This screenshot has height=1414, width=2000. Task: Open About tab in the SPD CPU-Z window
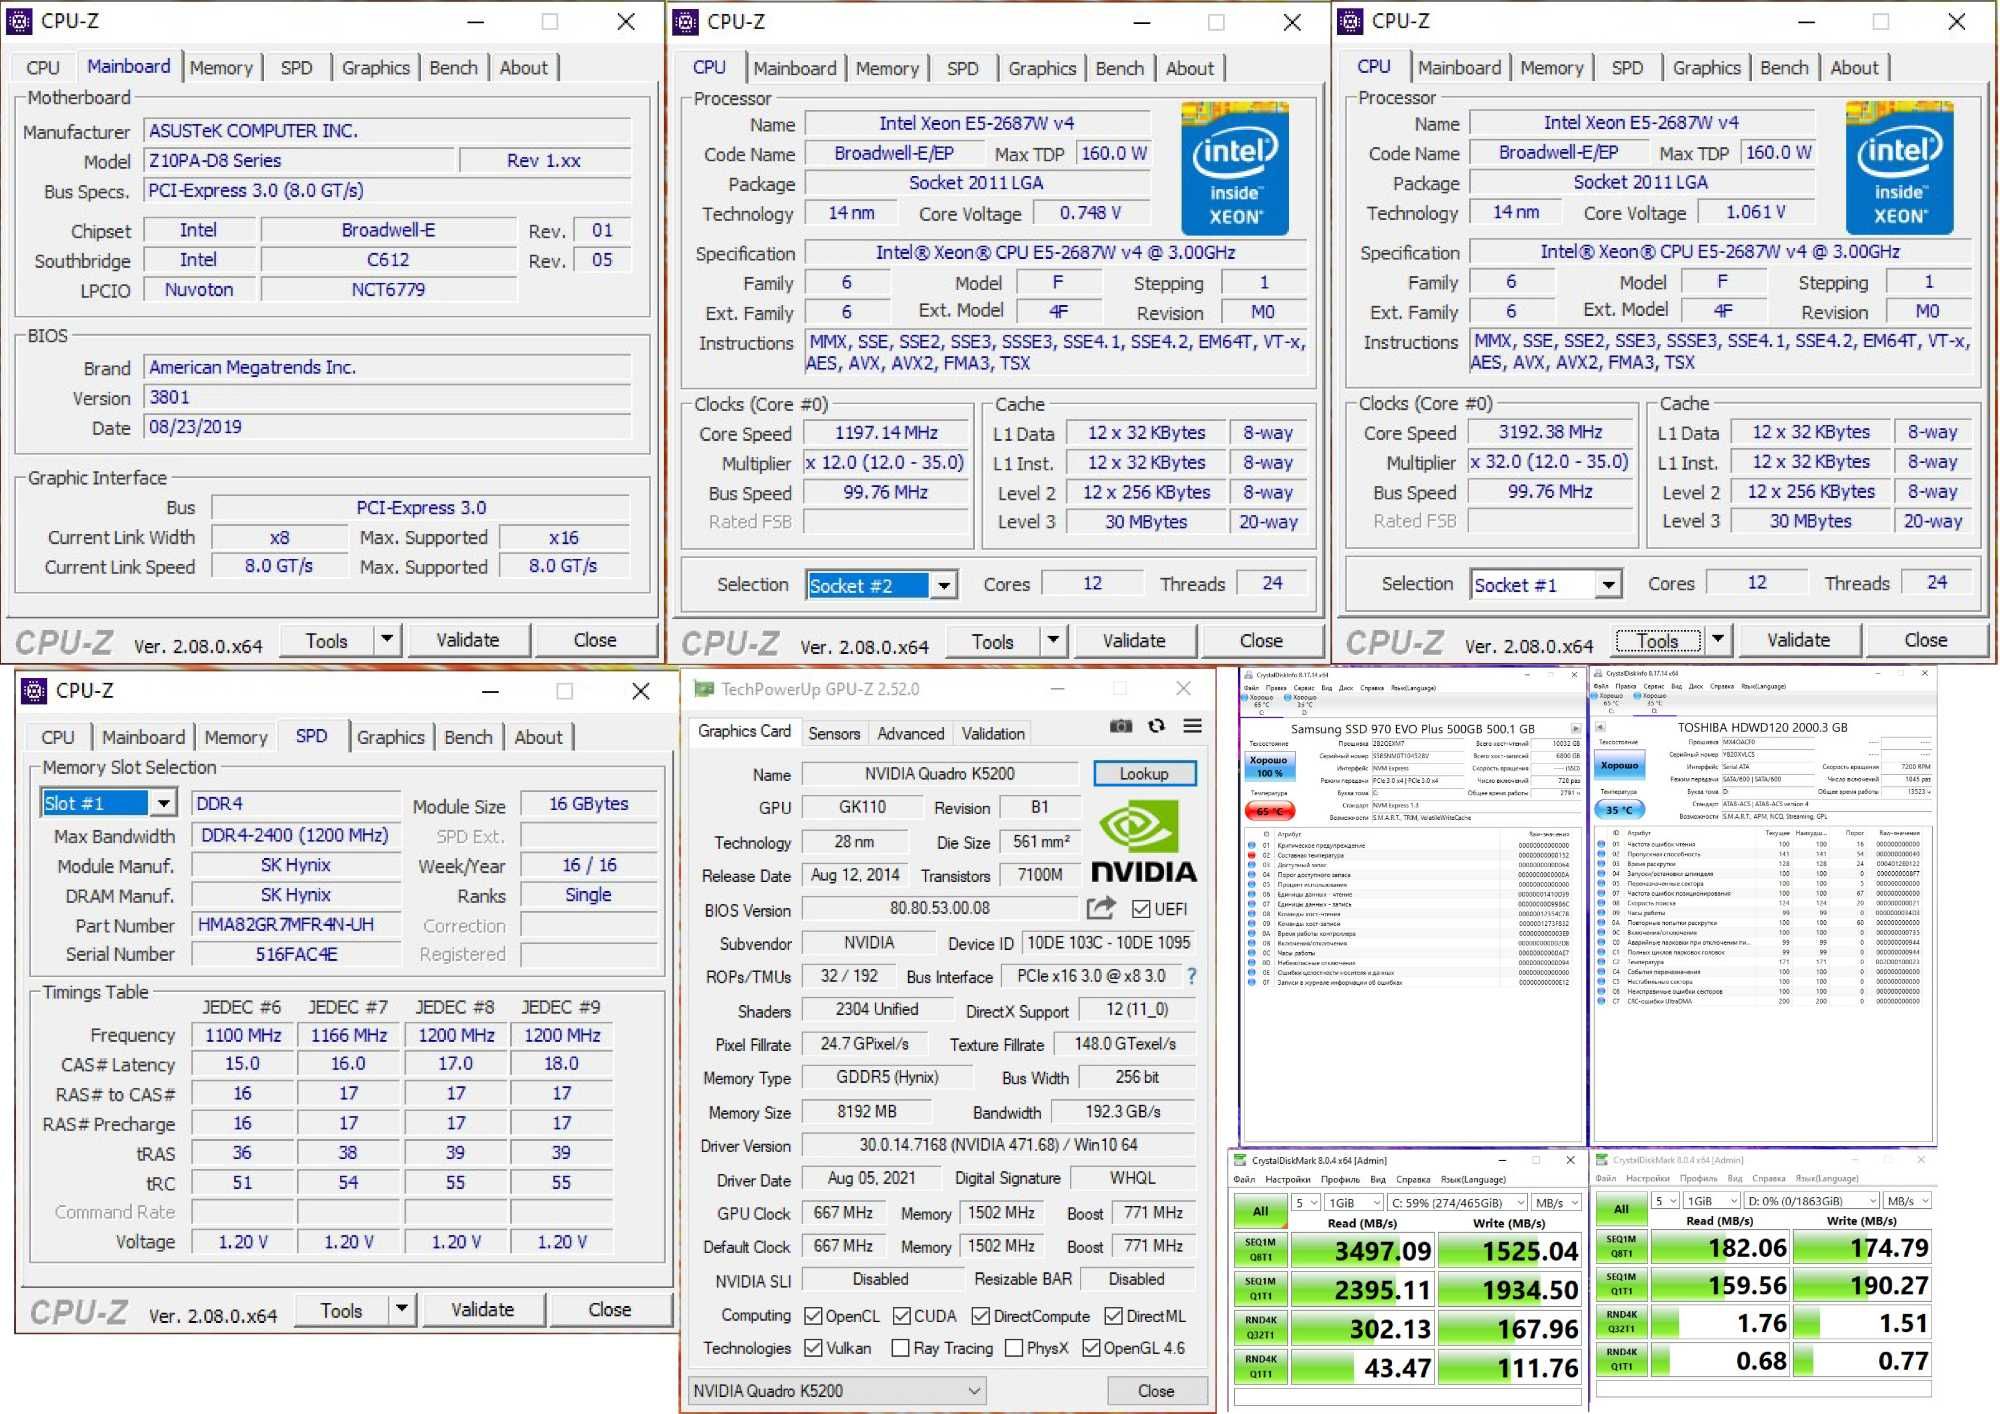pos(538,737)
